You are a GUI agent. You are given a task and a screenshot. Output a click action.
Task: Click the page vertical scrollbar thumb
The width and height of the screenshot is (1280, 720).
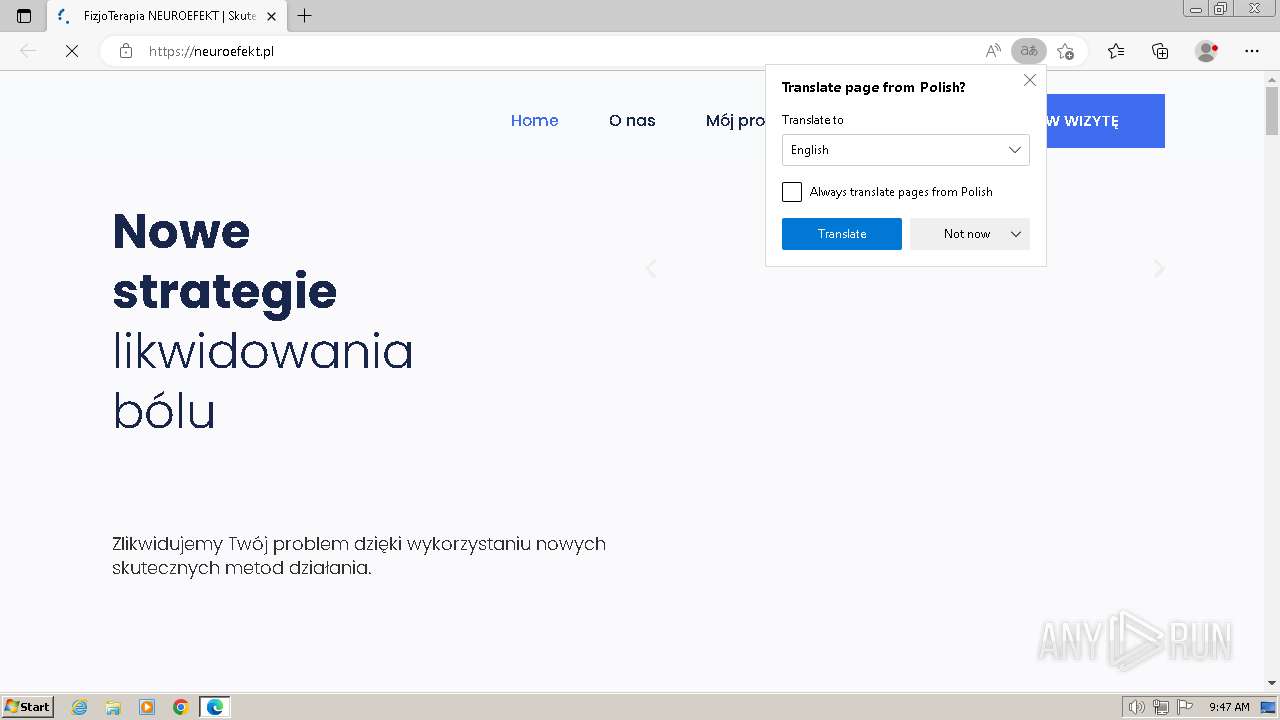[x=1272, y=110]
